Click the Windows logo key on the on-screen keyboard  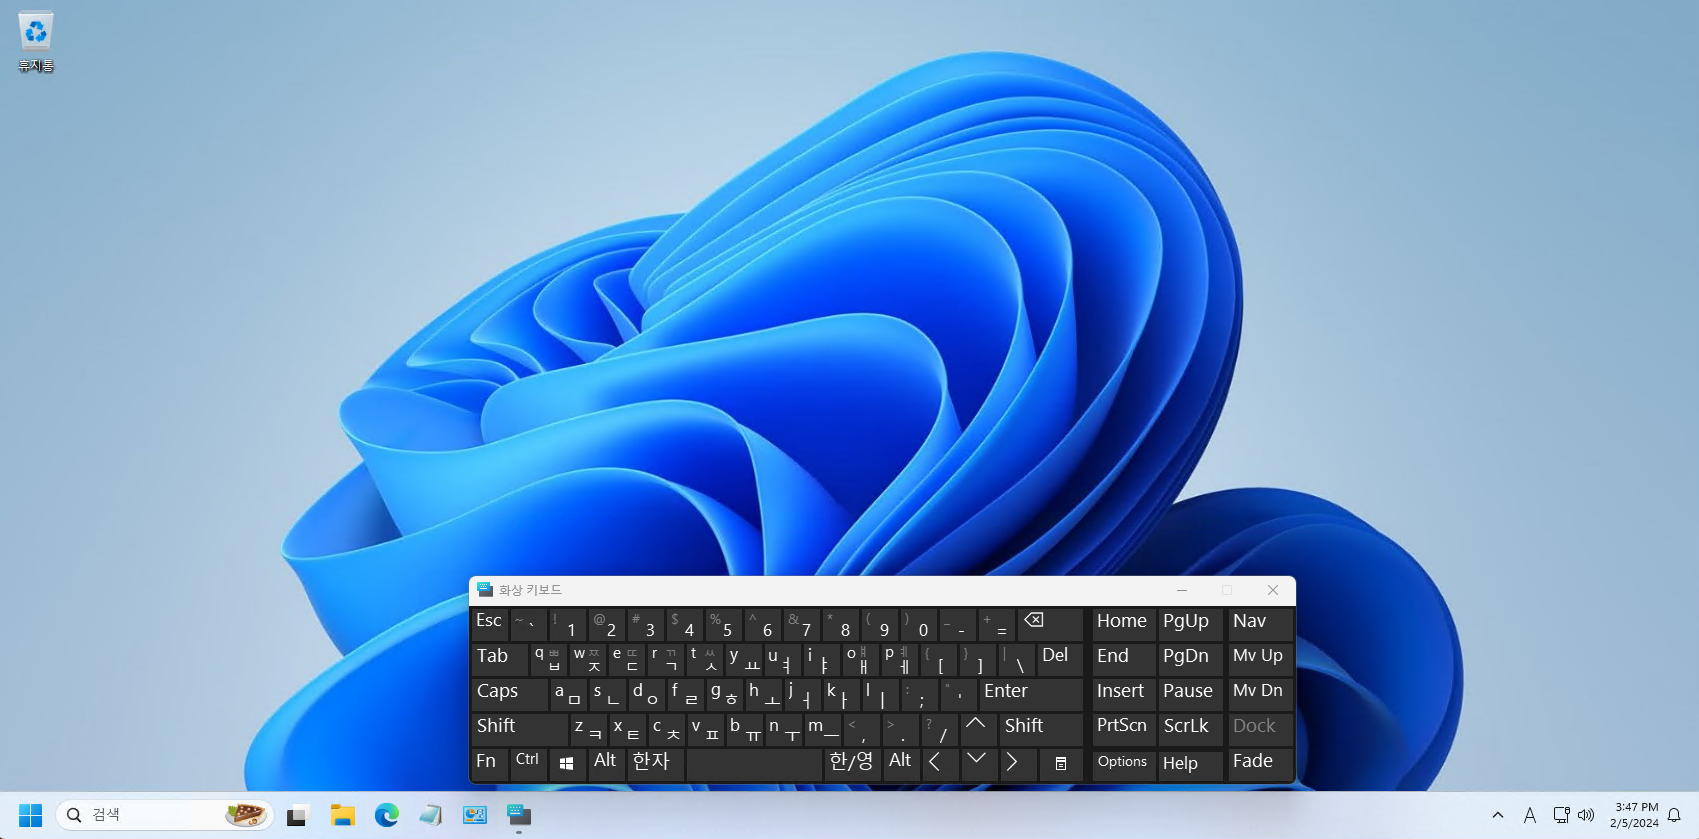click(566, 764)
